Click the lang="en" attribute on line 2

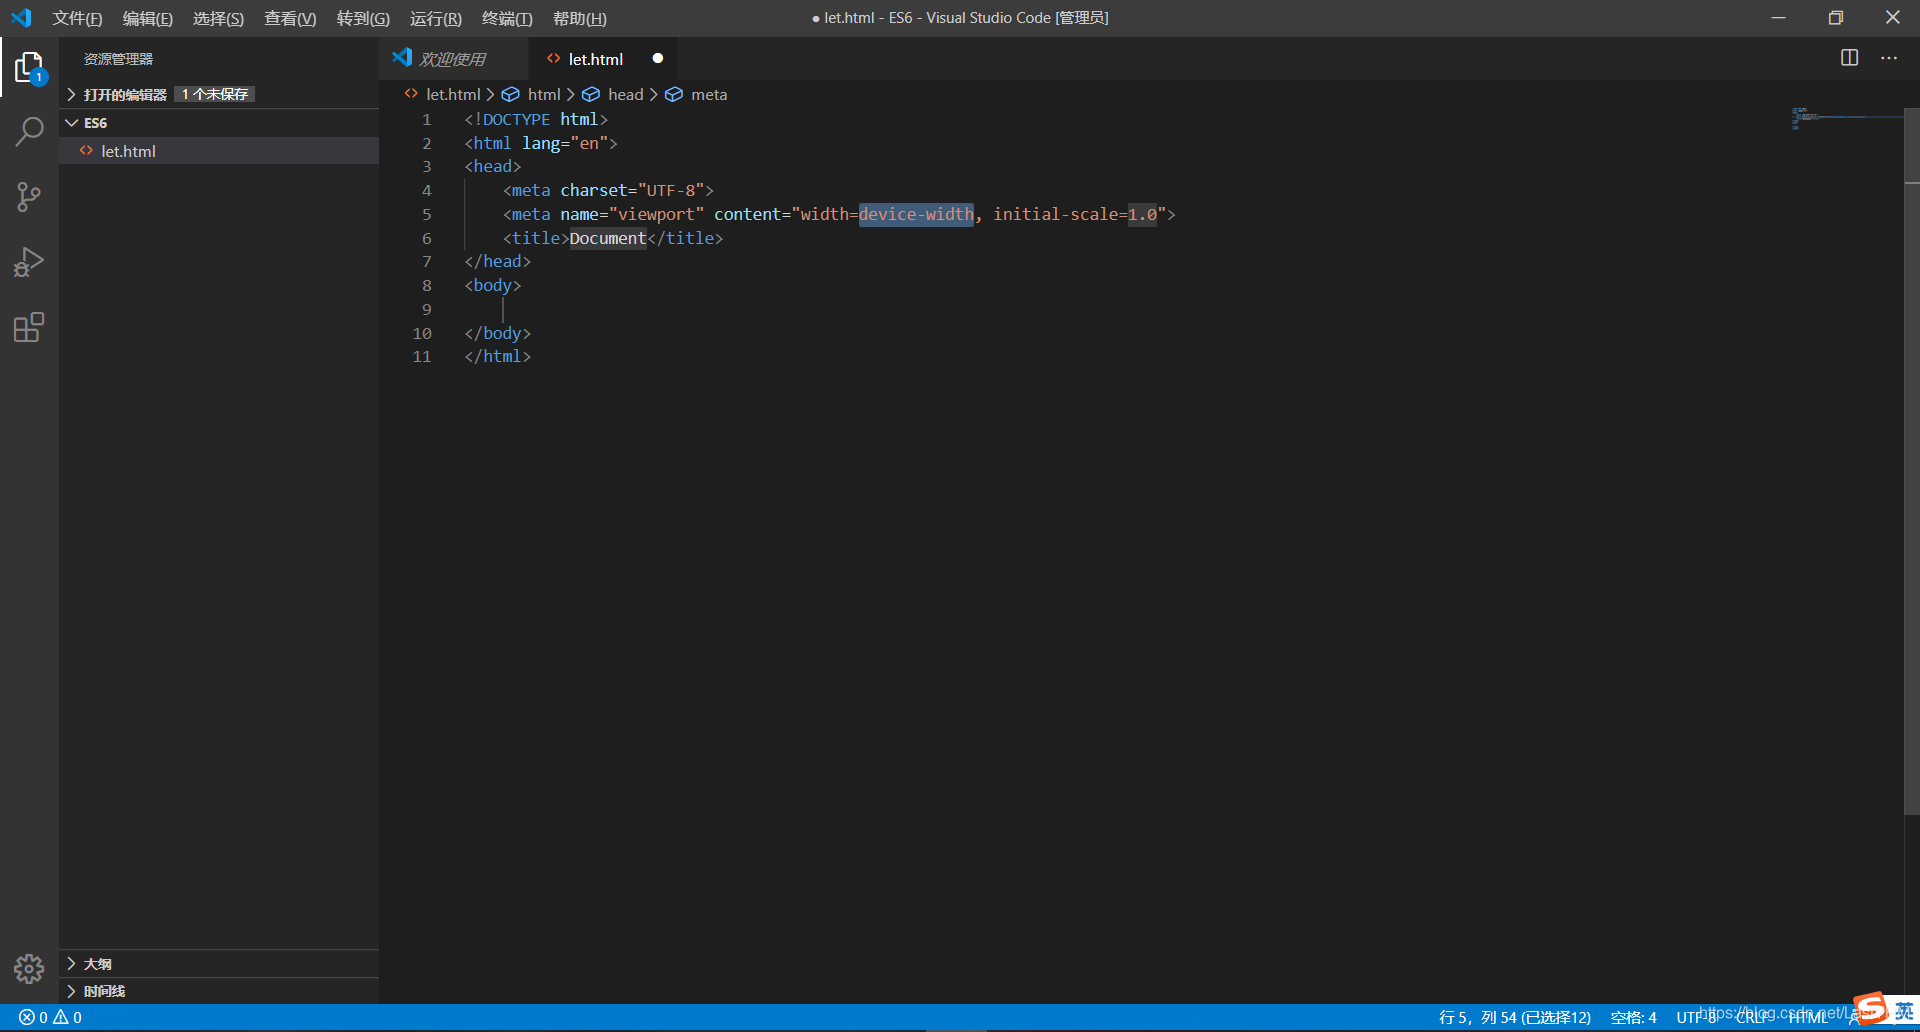tap(565, 143)
